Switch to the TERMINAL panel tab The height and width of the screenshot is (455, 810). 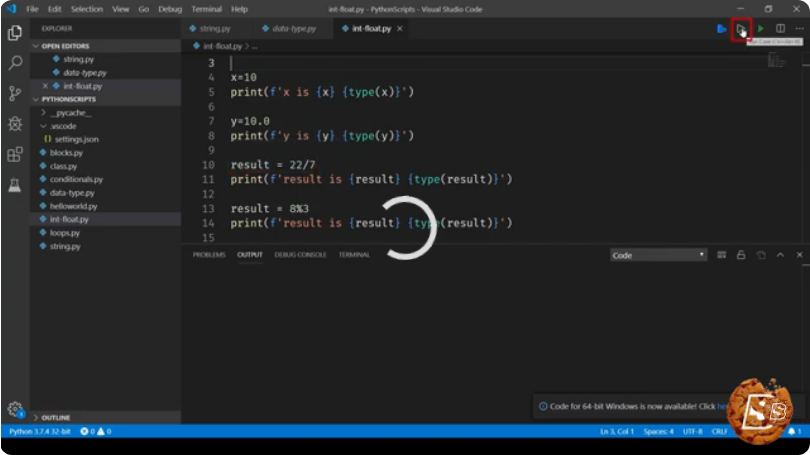(354, 255)
